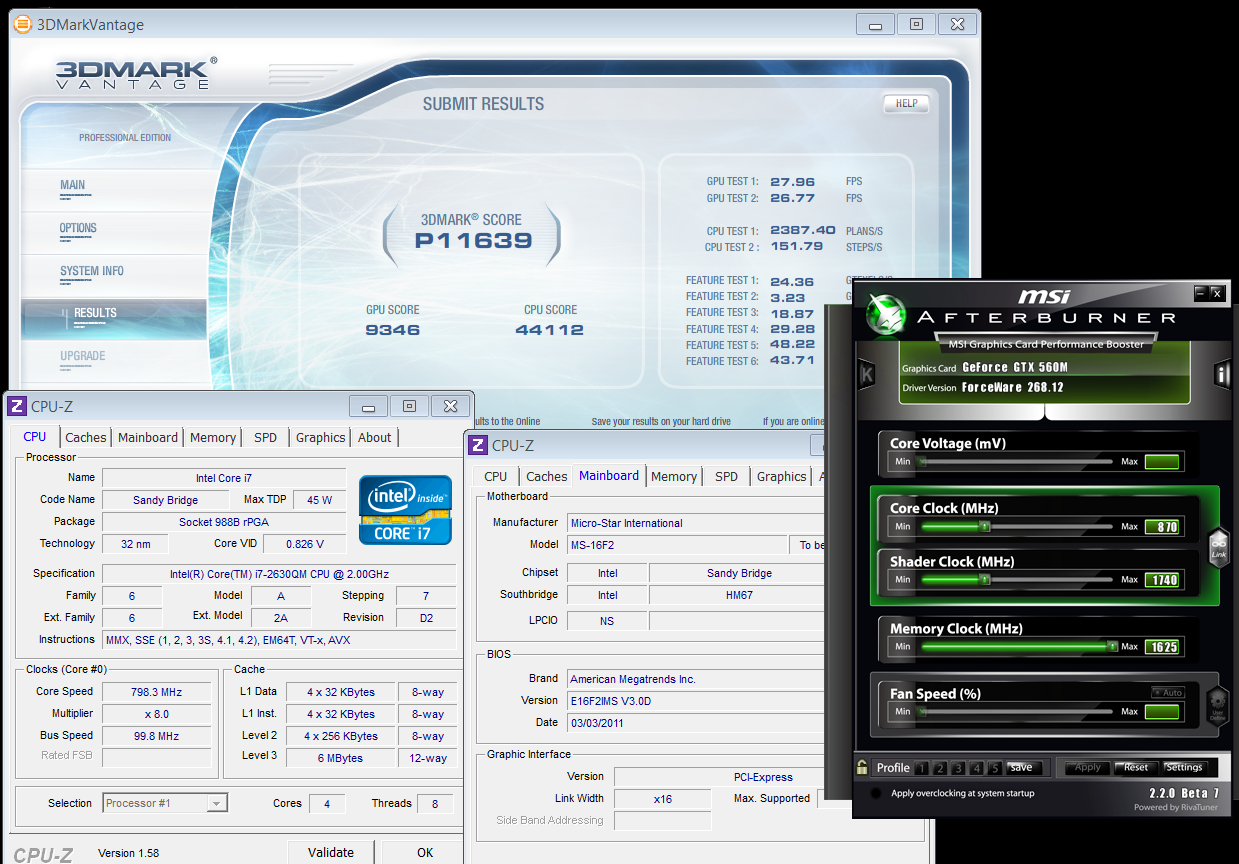1239x864 pixels.
Task: Open Afterburner Settings
Action: tap(1184, 768)
